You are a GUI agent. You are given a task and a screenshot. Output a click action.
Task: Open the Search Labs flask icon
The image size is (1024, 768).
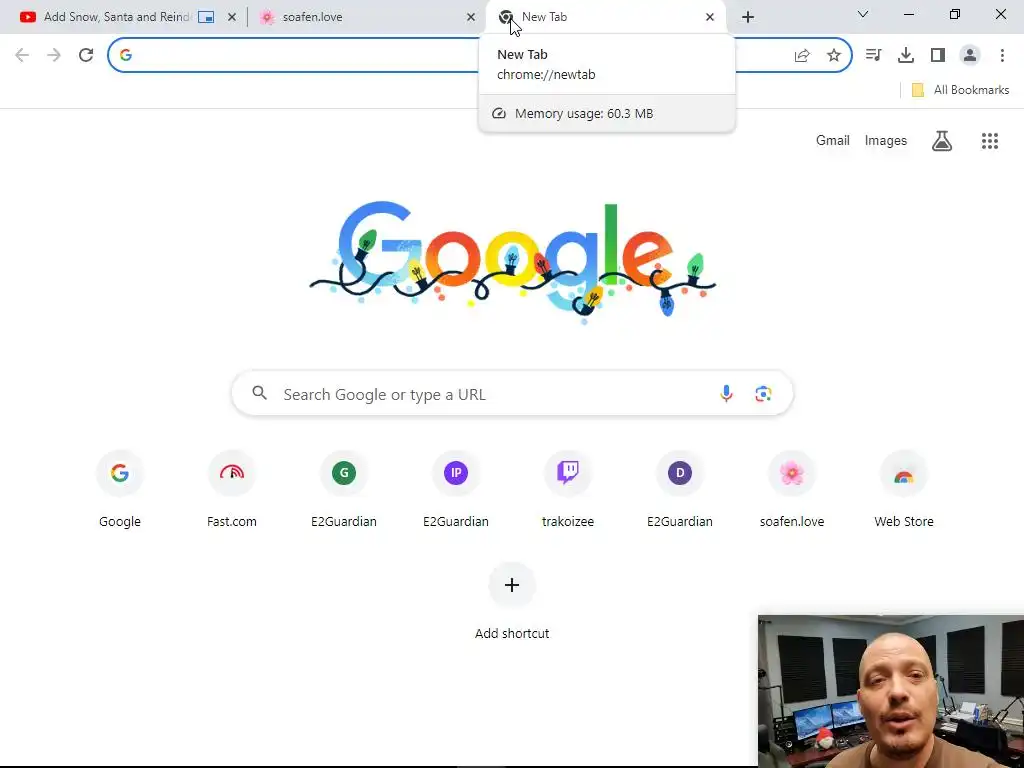click(x=942, y=140)
